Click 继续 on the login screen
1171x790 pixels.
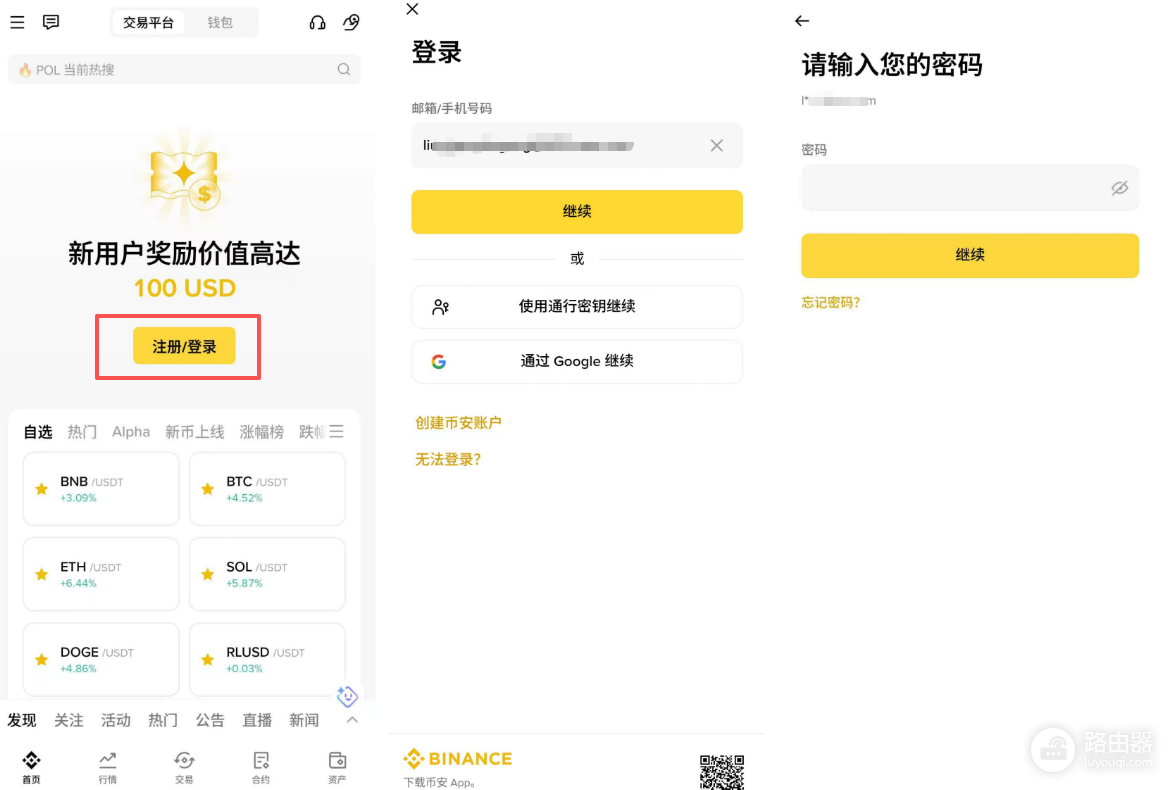pyautogui.click(x=577, y=212)
